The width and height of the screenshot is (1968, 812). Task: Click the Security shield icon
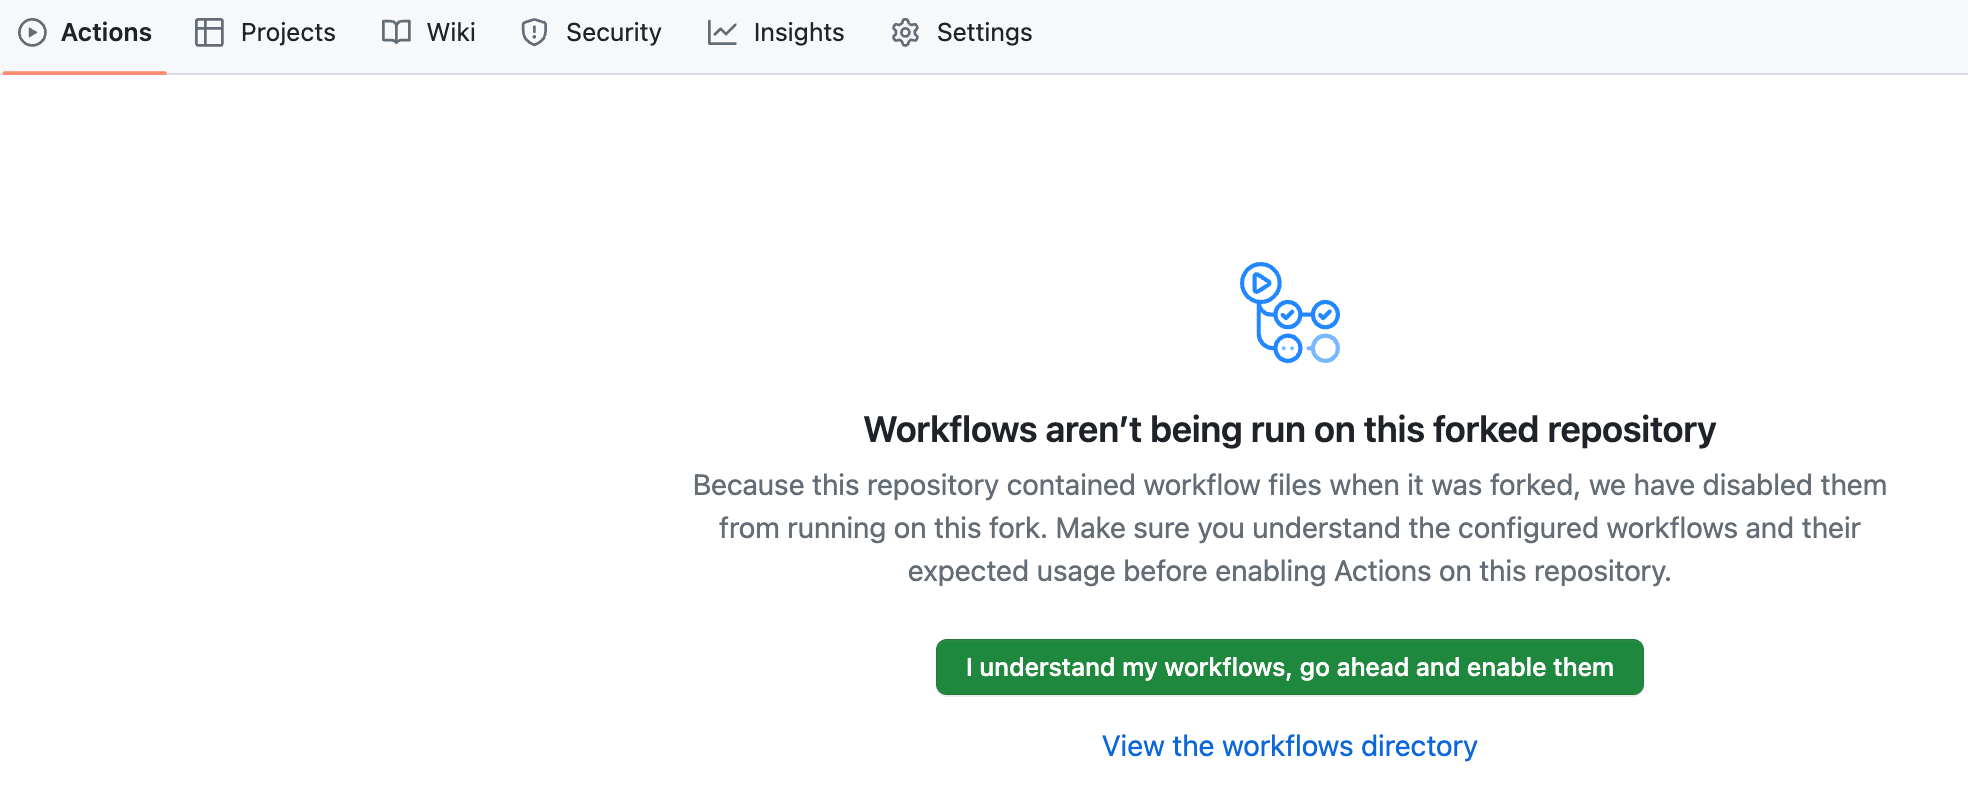(534, 33)
